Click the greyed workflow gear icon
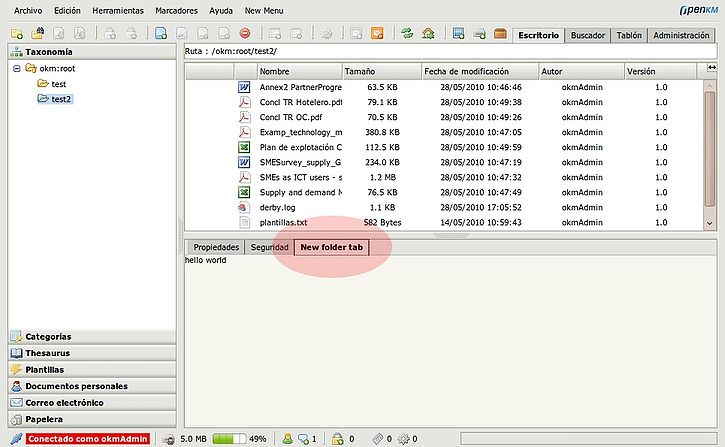Viewport: 725px width, 447px height. pos(327,33)
